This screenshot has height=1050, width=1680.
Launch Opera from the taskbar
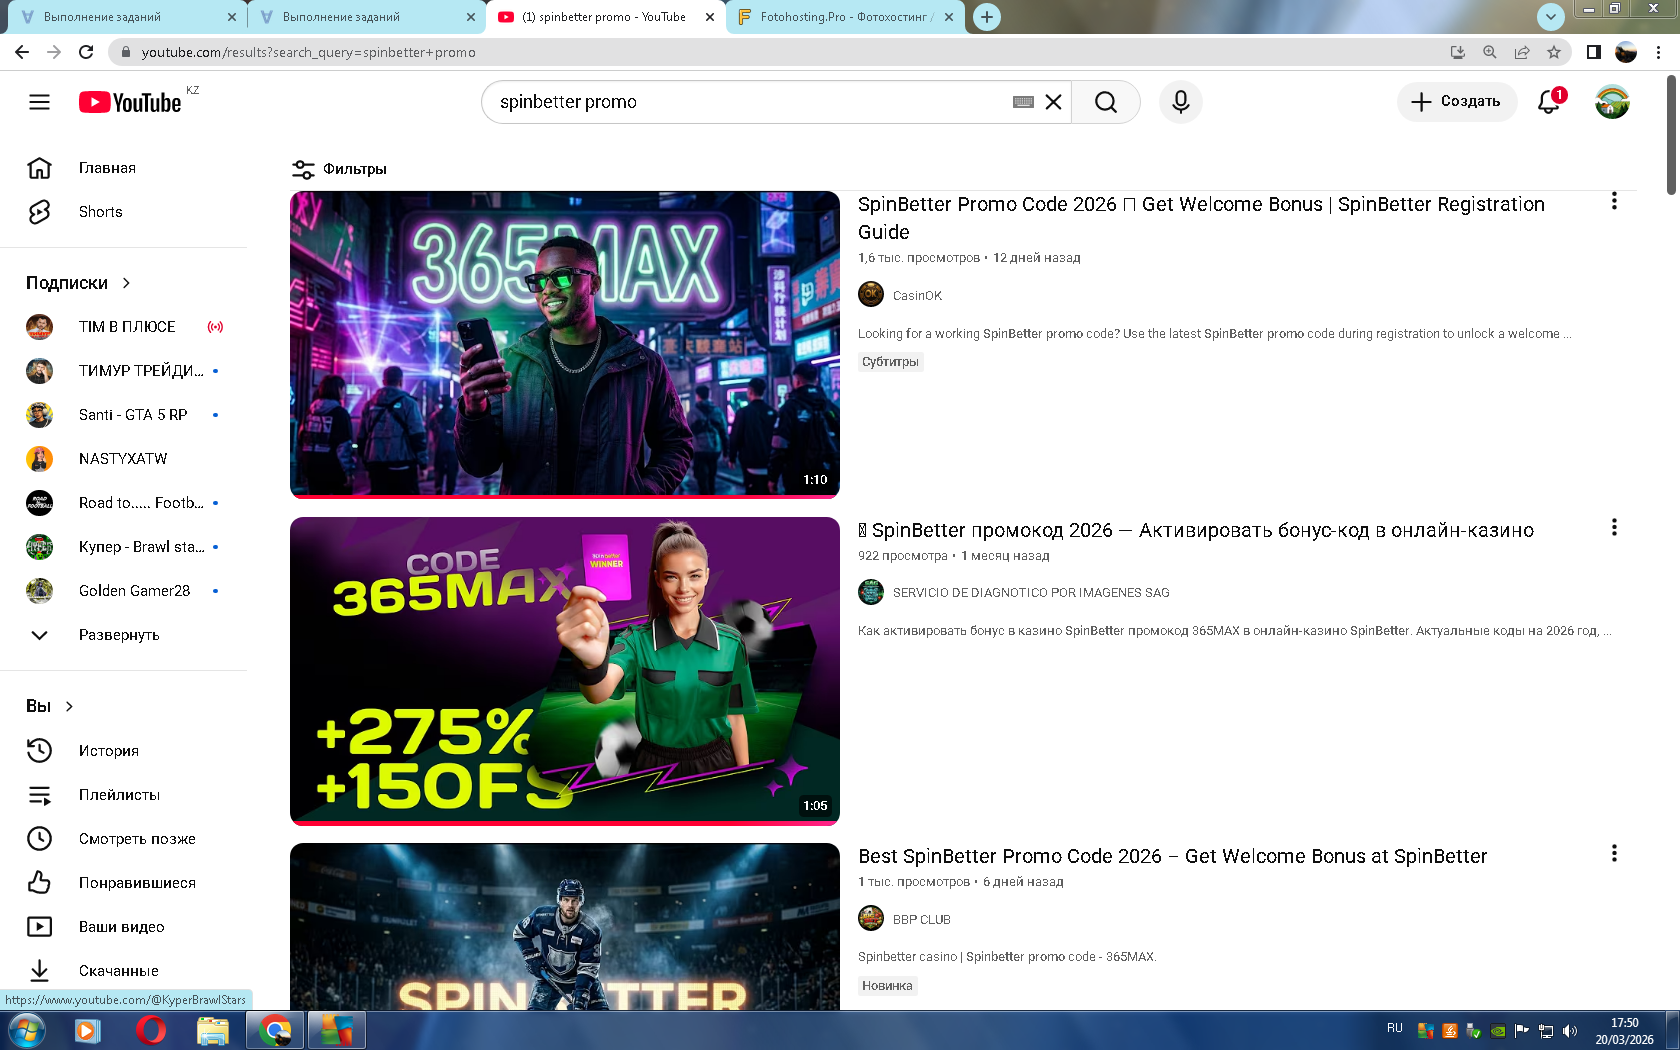(150, 1030)
